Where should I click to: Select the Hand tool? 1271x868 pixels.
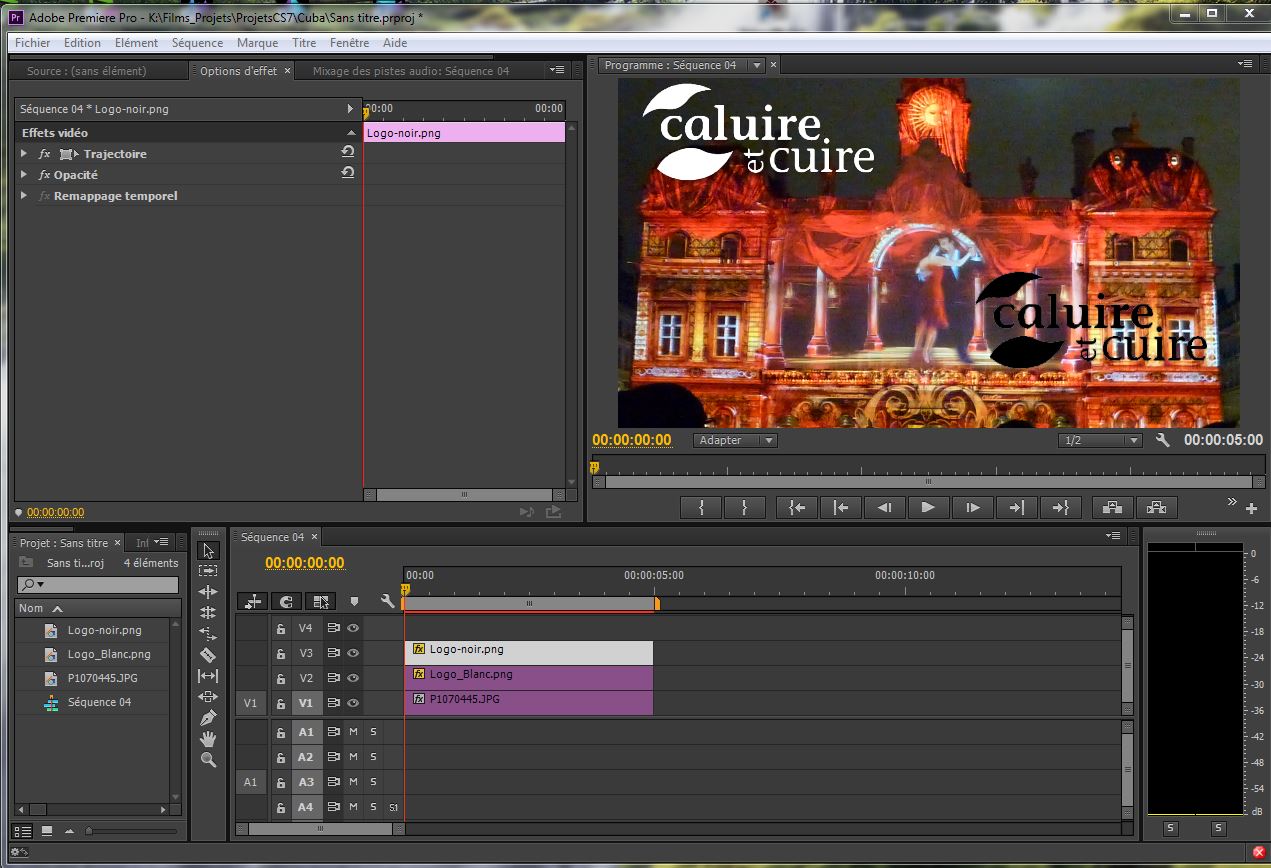click(x=208, y=739)
